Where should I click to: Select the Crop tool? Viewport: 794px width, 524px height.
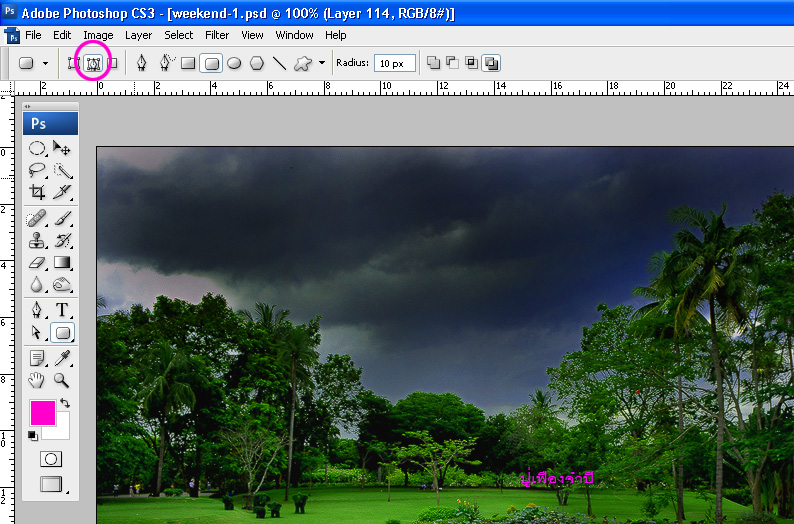[37, 192]
